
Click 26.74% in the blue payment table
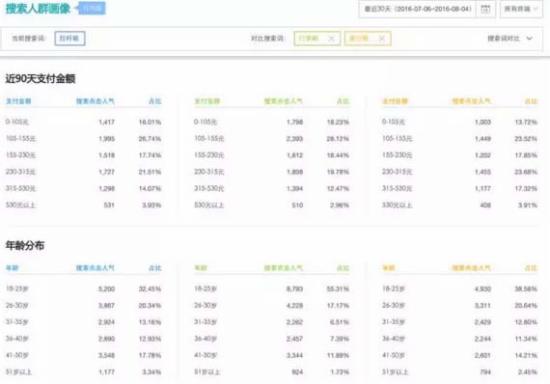pyautogui.click(x=150, y=139)
